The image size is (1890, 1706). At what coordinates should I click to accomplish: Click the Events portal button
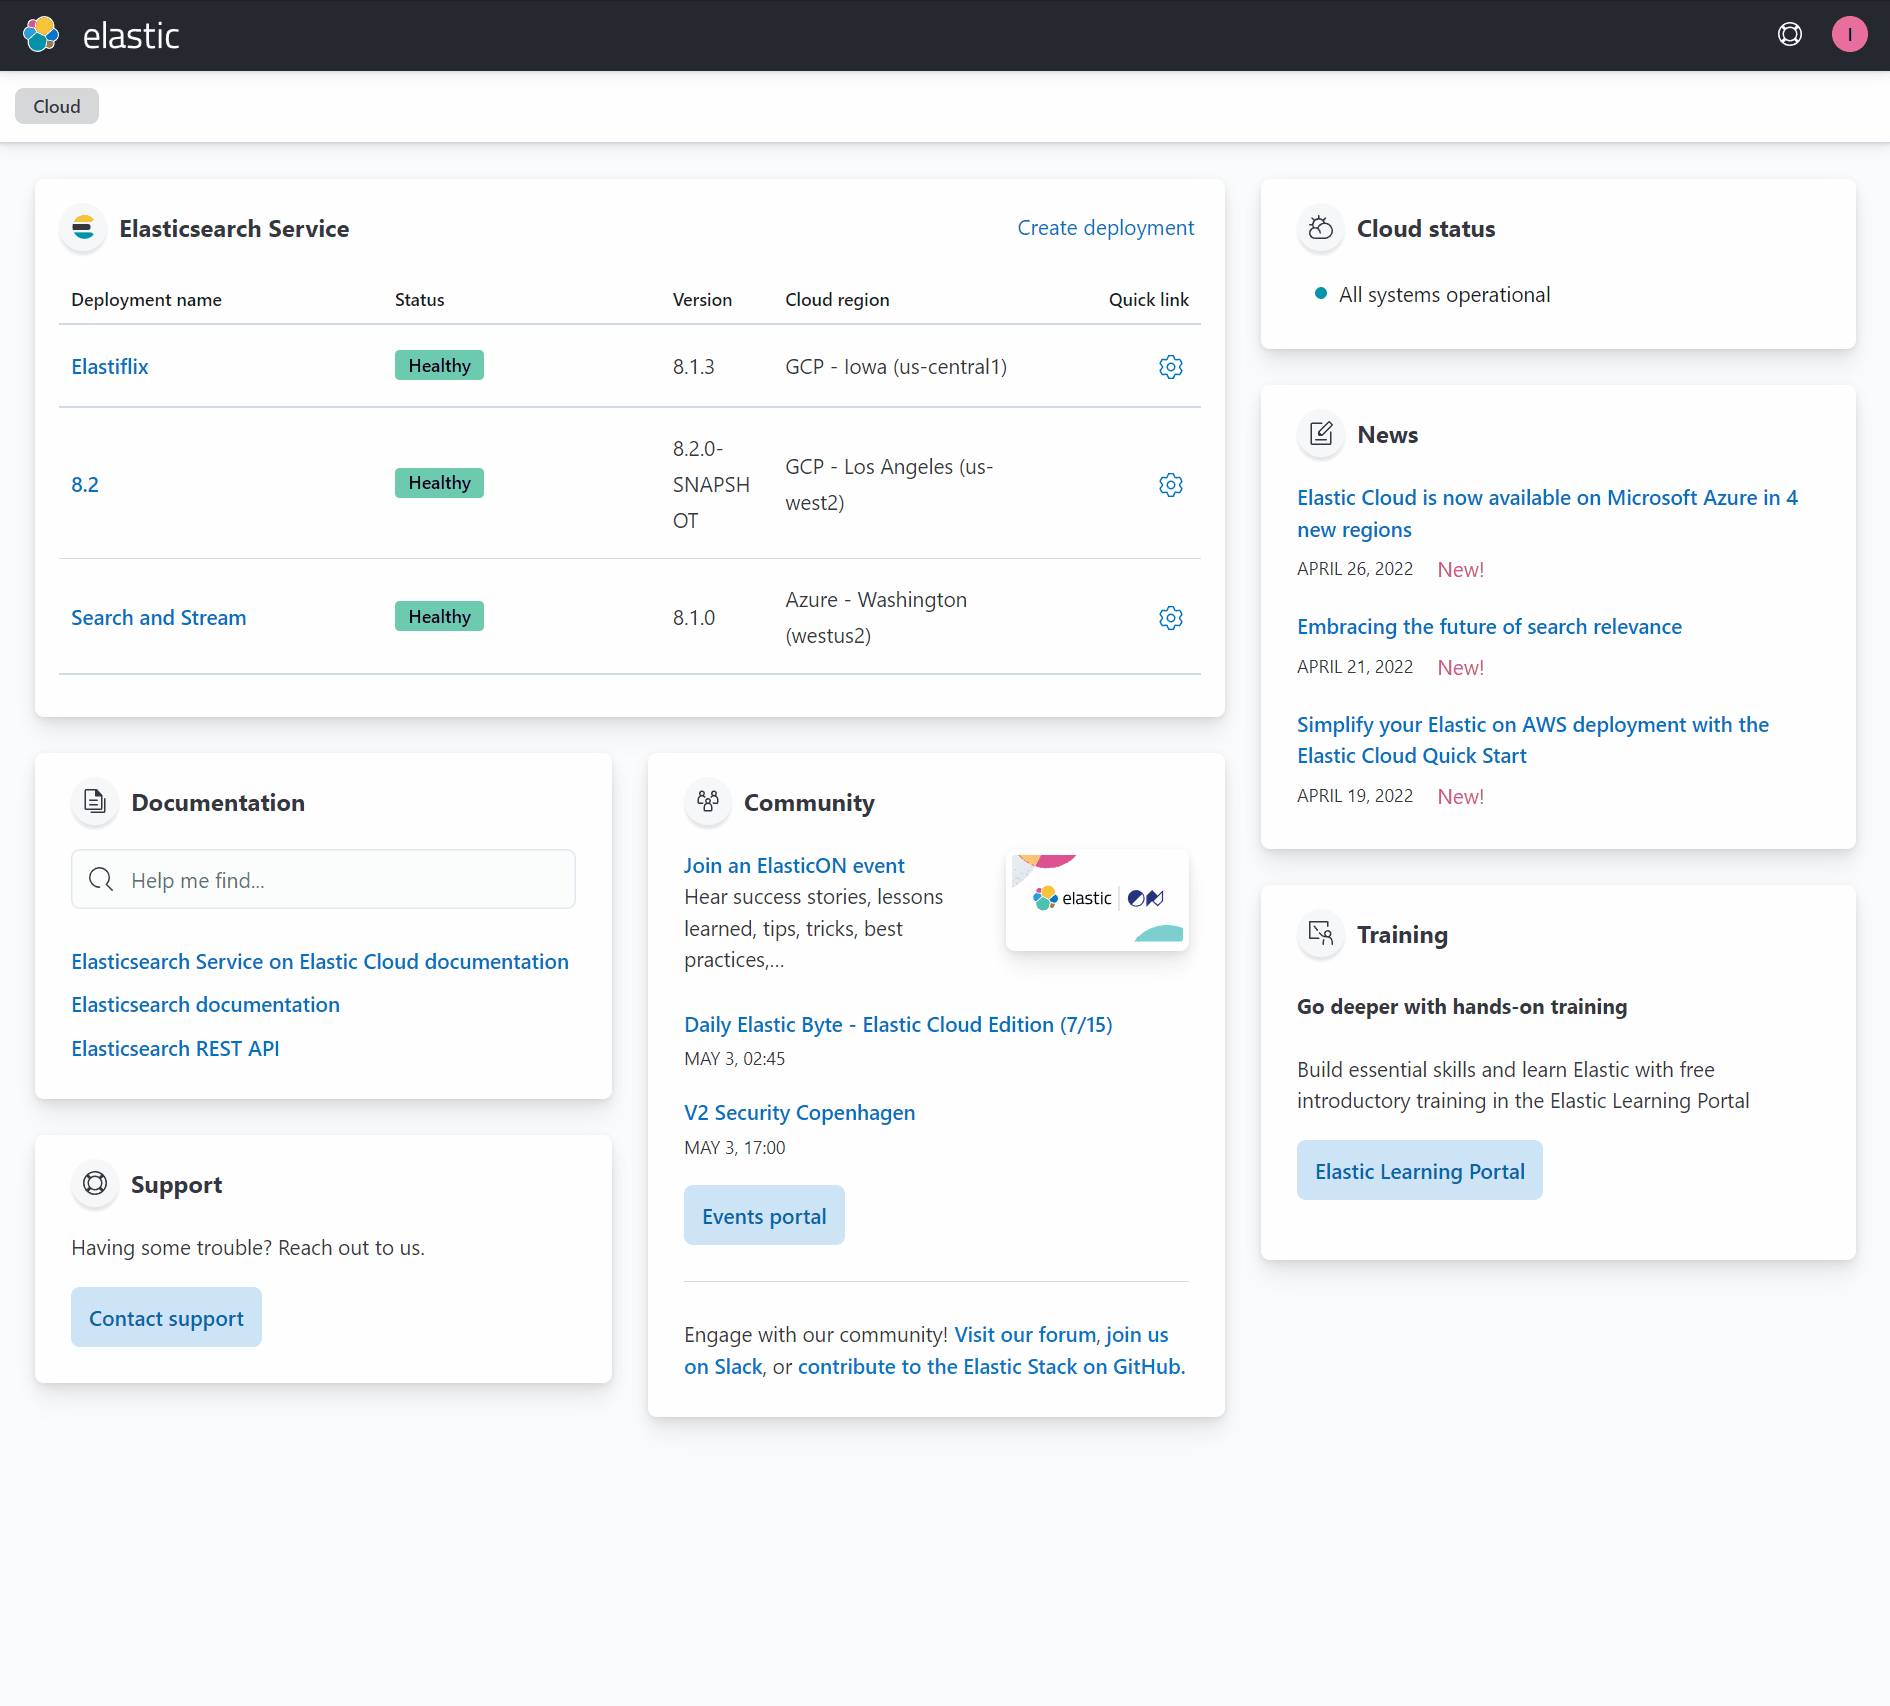[x=764, y=1215]
